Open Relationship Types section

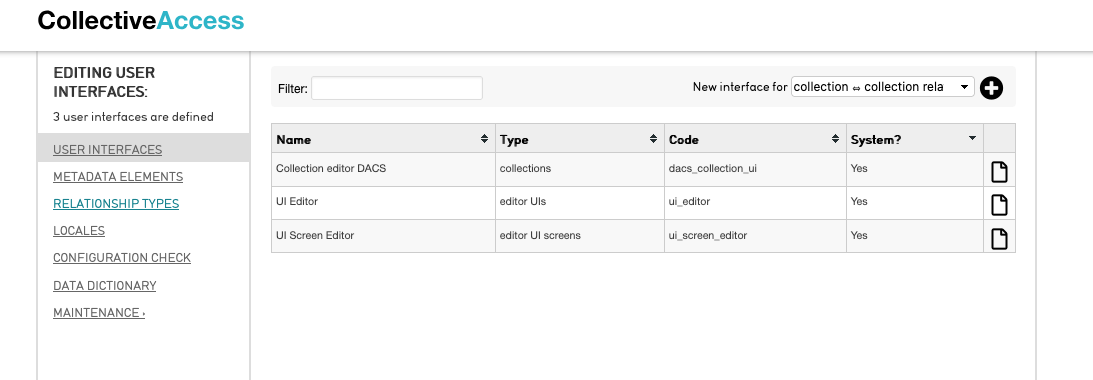(x=116, y=204)
